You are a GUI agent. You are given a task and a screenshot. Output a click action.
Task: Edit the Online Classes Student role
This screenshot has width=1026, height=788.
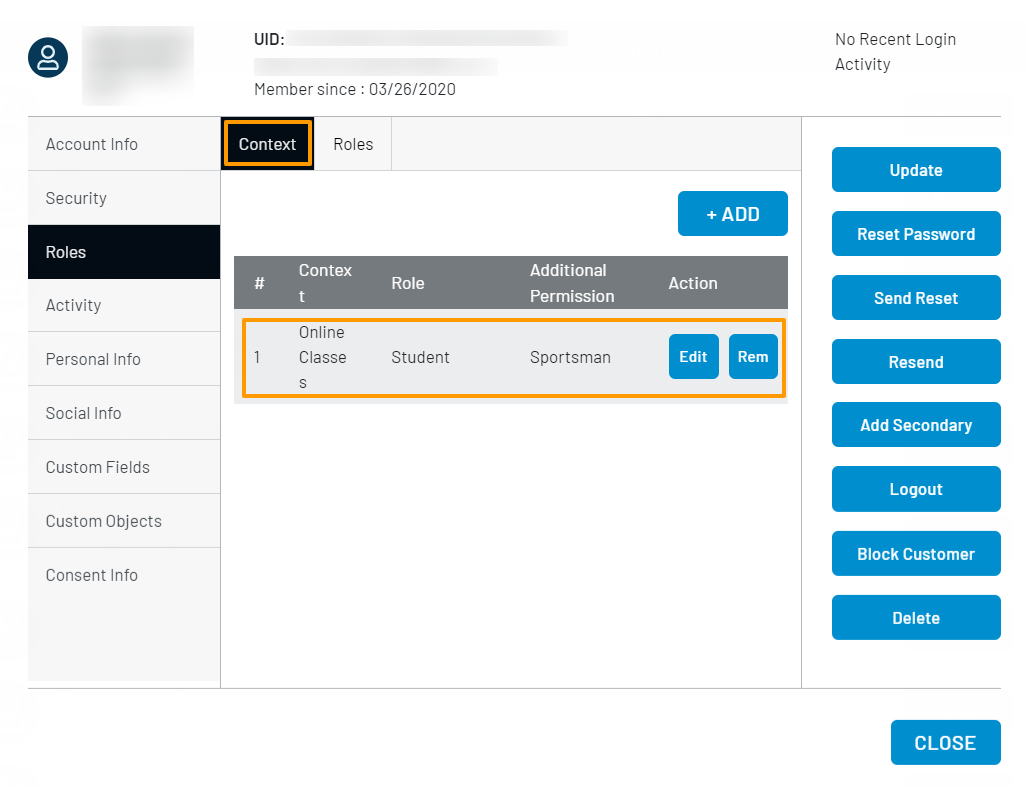pyautogui.click(x=693, y=356)
